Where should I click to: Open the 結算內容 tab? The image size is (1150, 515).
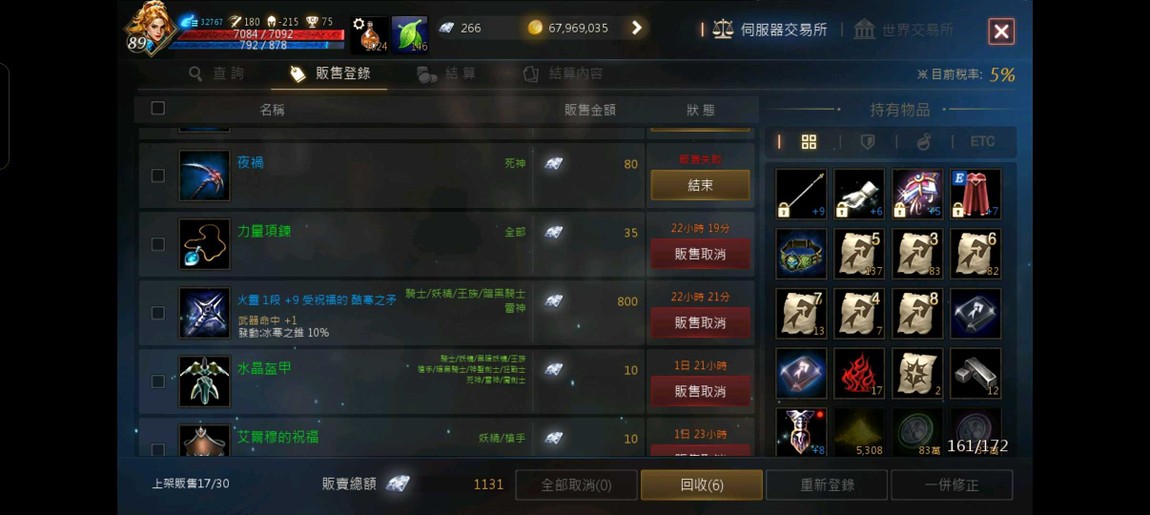point(563,73)
